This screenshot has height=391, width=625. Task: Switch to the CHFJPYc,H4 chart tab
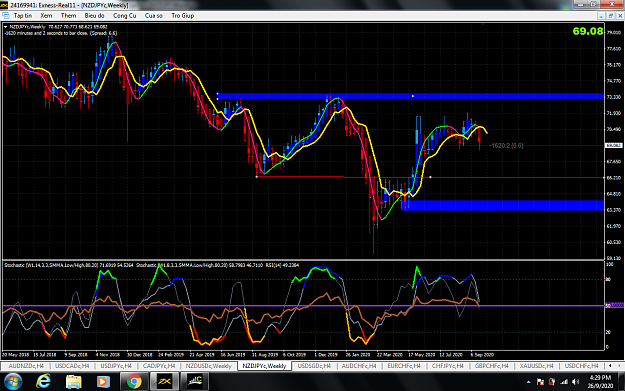[x=448, y=366]
